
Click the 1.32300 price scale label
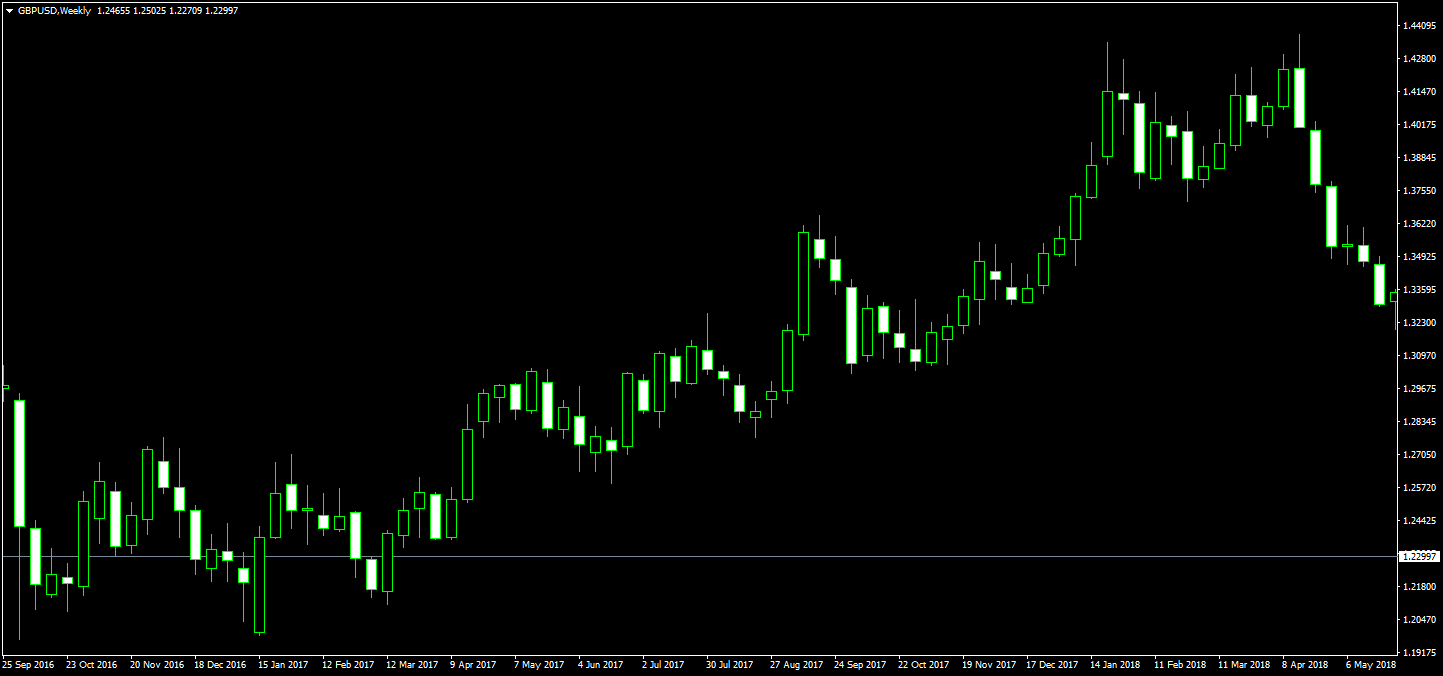point(1420,322)
